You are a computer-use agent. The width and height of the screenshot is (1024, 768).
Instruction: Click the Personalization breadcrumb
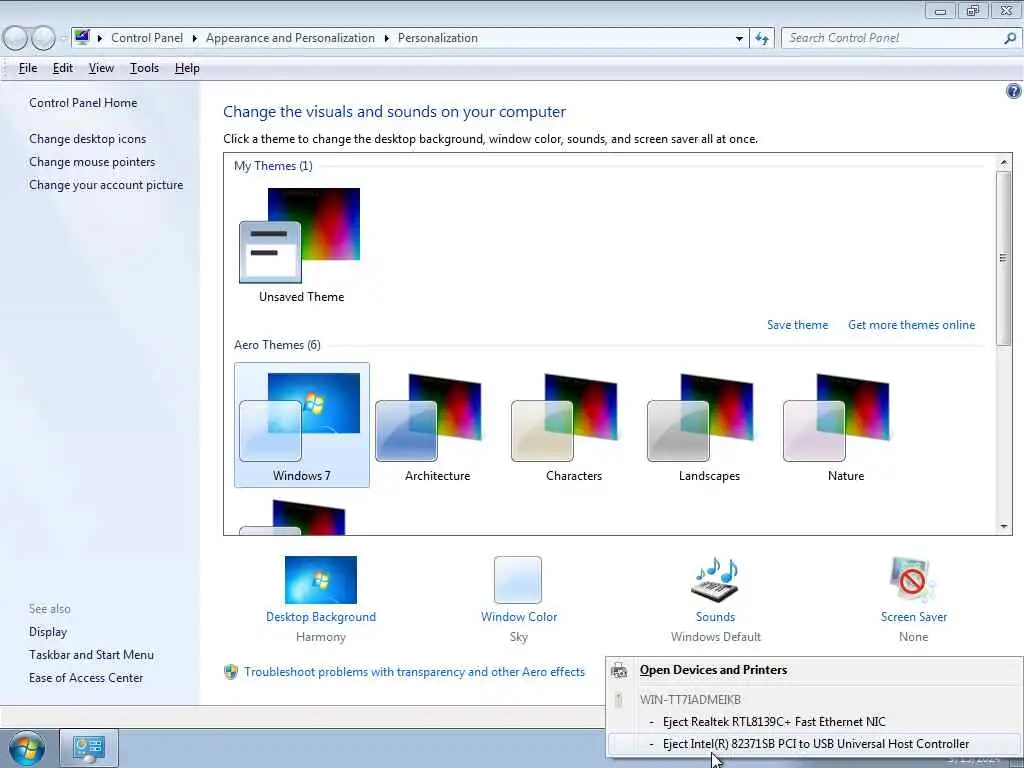(x=438, y=38)
